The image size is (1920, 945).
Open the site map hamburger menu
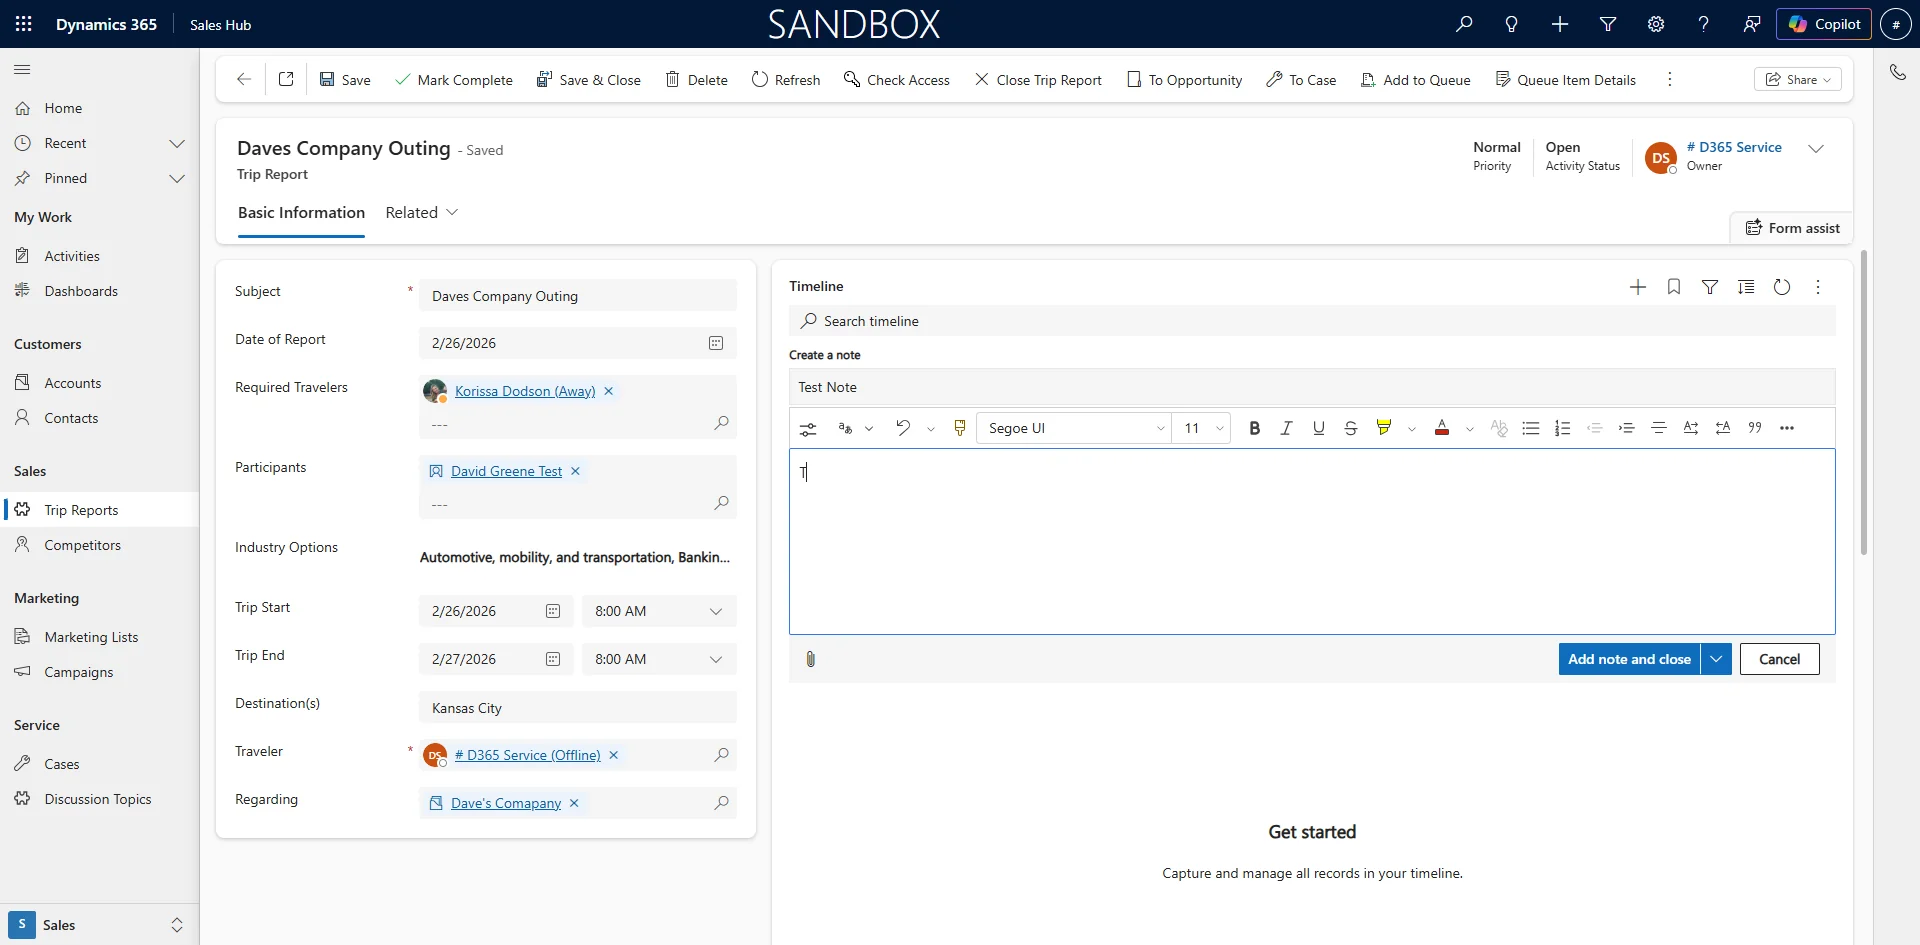click(22, 69)
